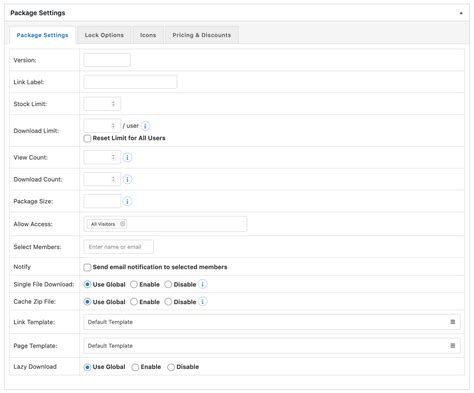474x393 pixels.
Task: Focus the Link Label input field
Action: [x=130, y=82]
